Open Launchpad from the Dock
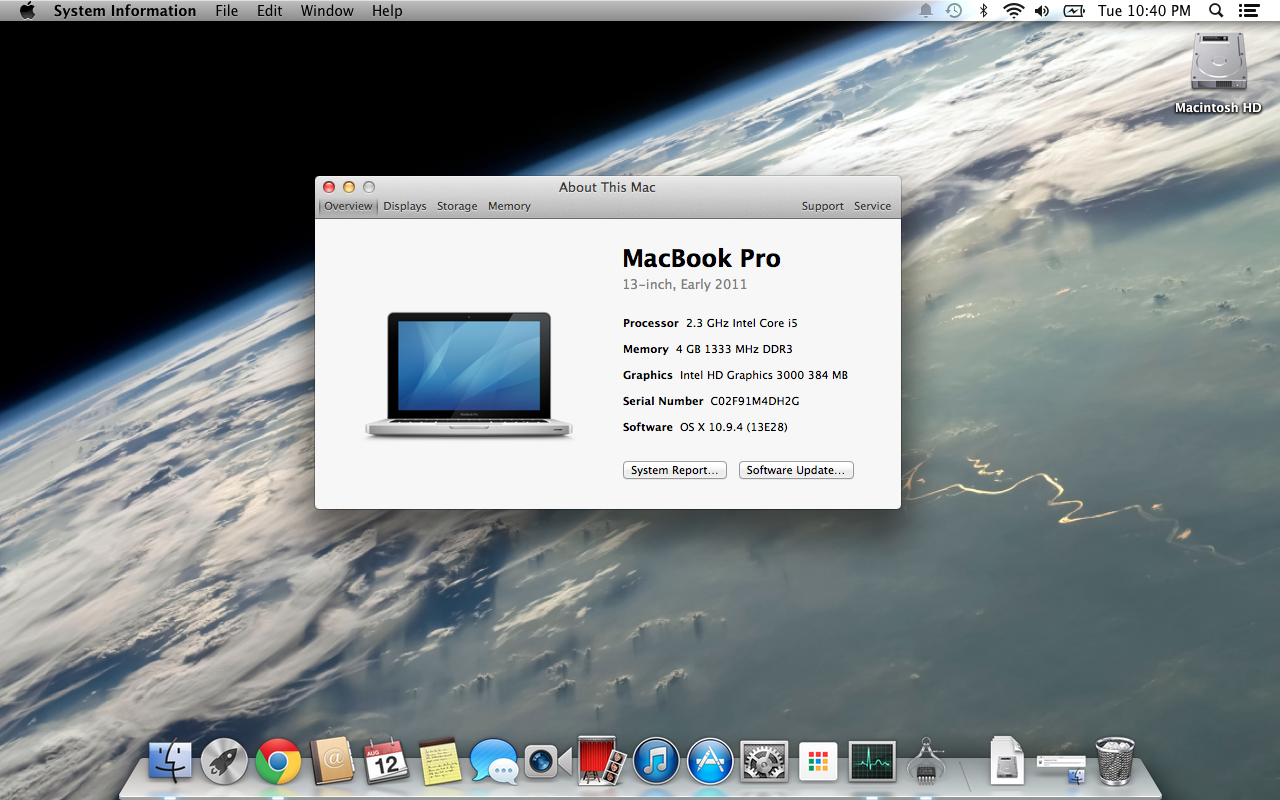 pos(224,763)
